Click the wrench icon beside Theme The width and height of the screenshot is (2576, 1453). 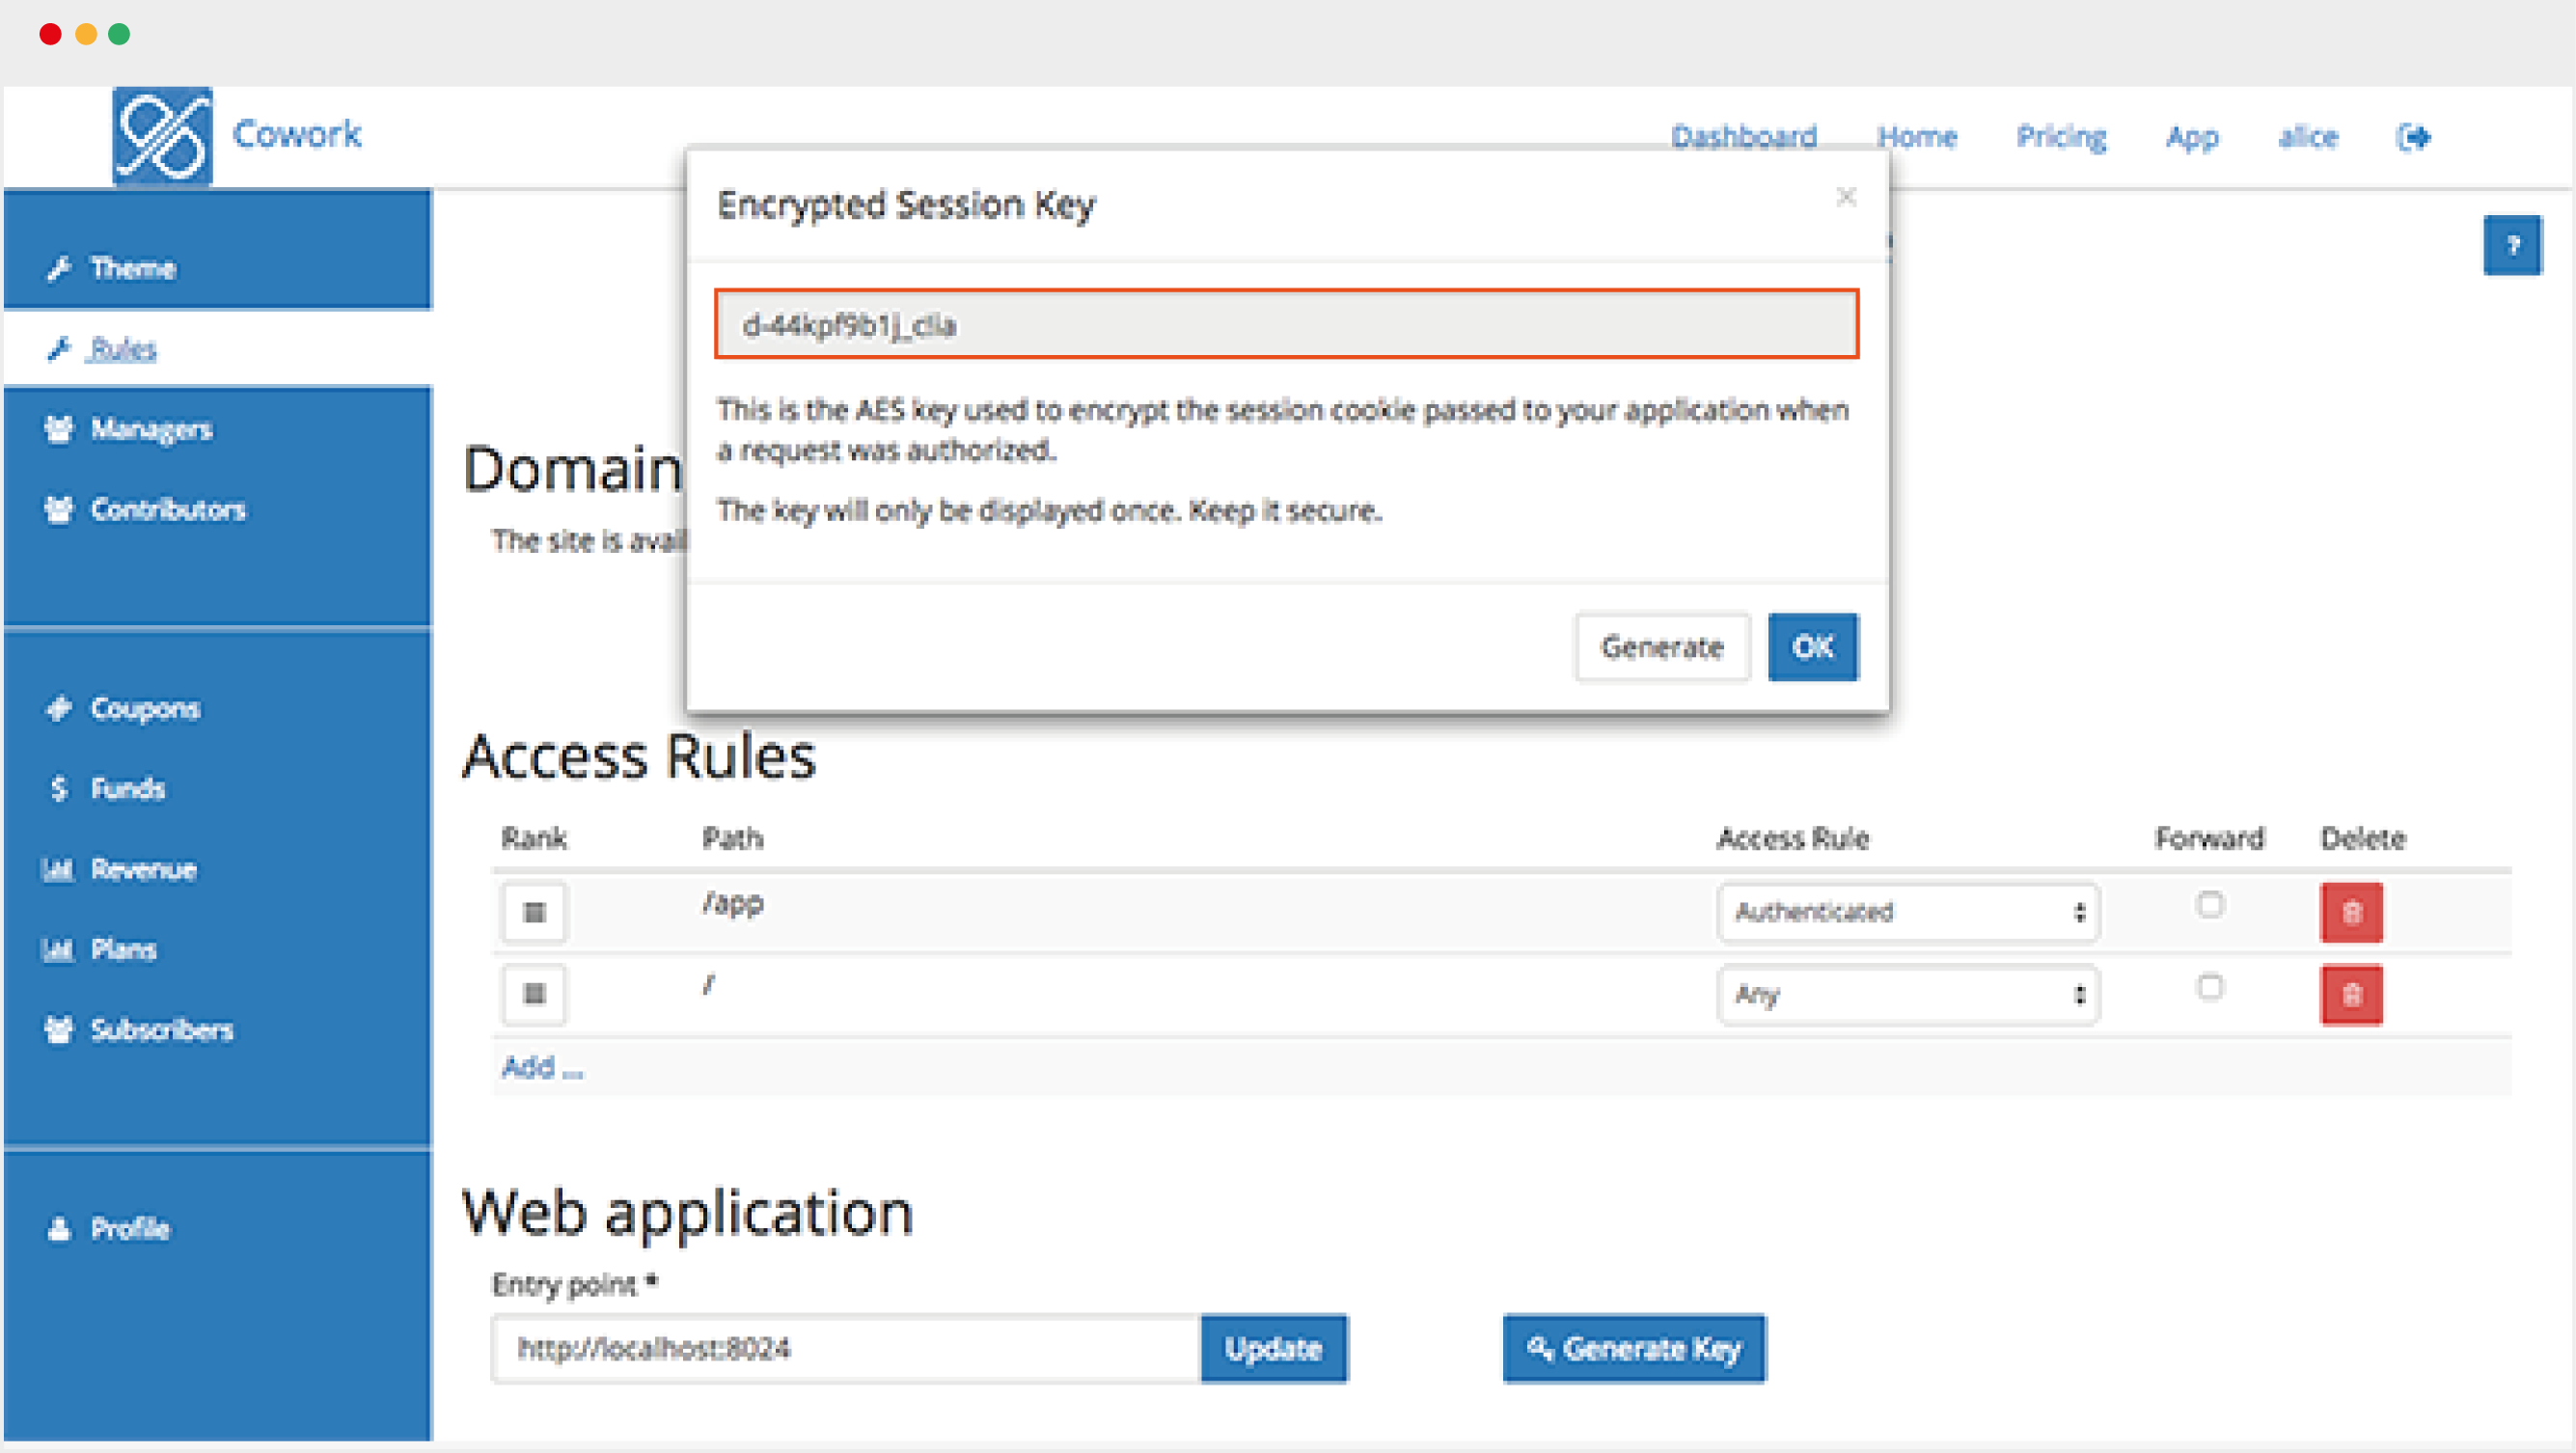pyautogui.click(x=59, y=268)
